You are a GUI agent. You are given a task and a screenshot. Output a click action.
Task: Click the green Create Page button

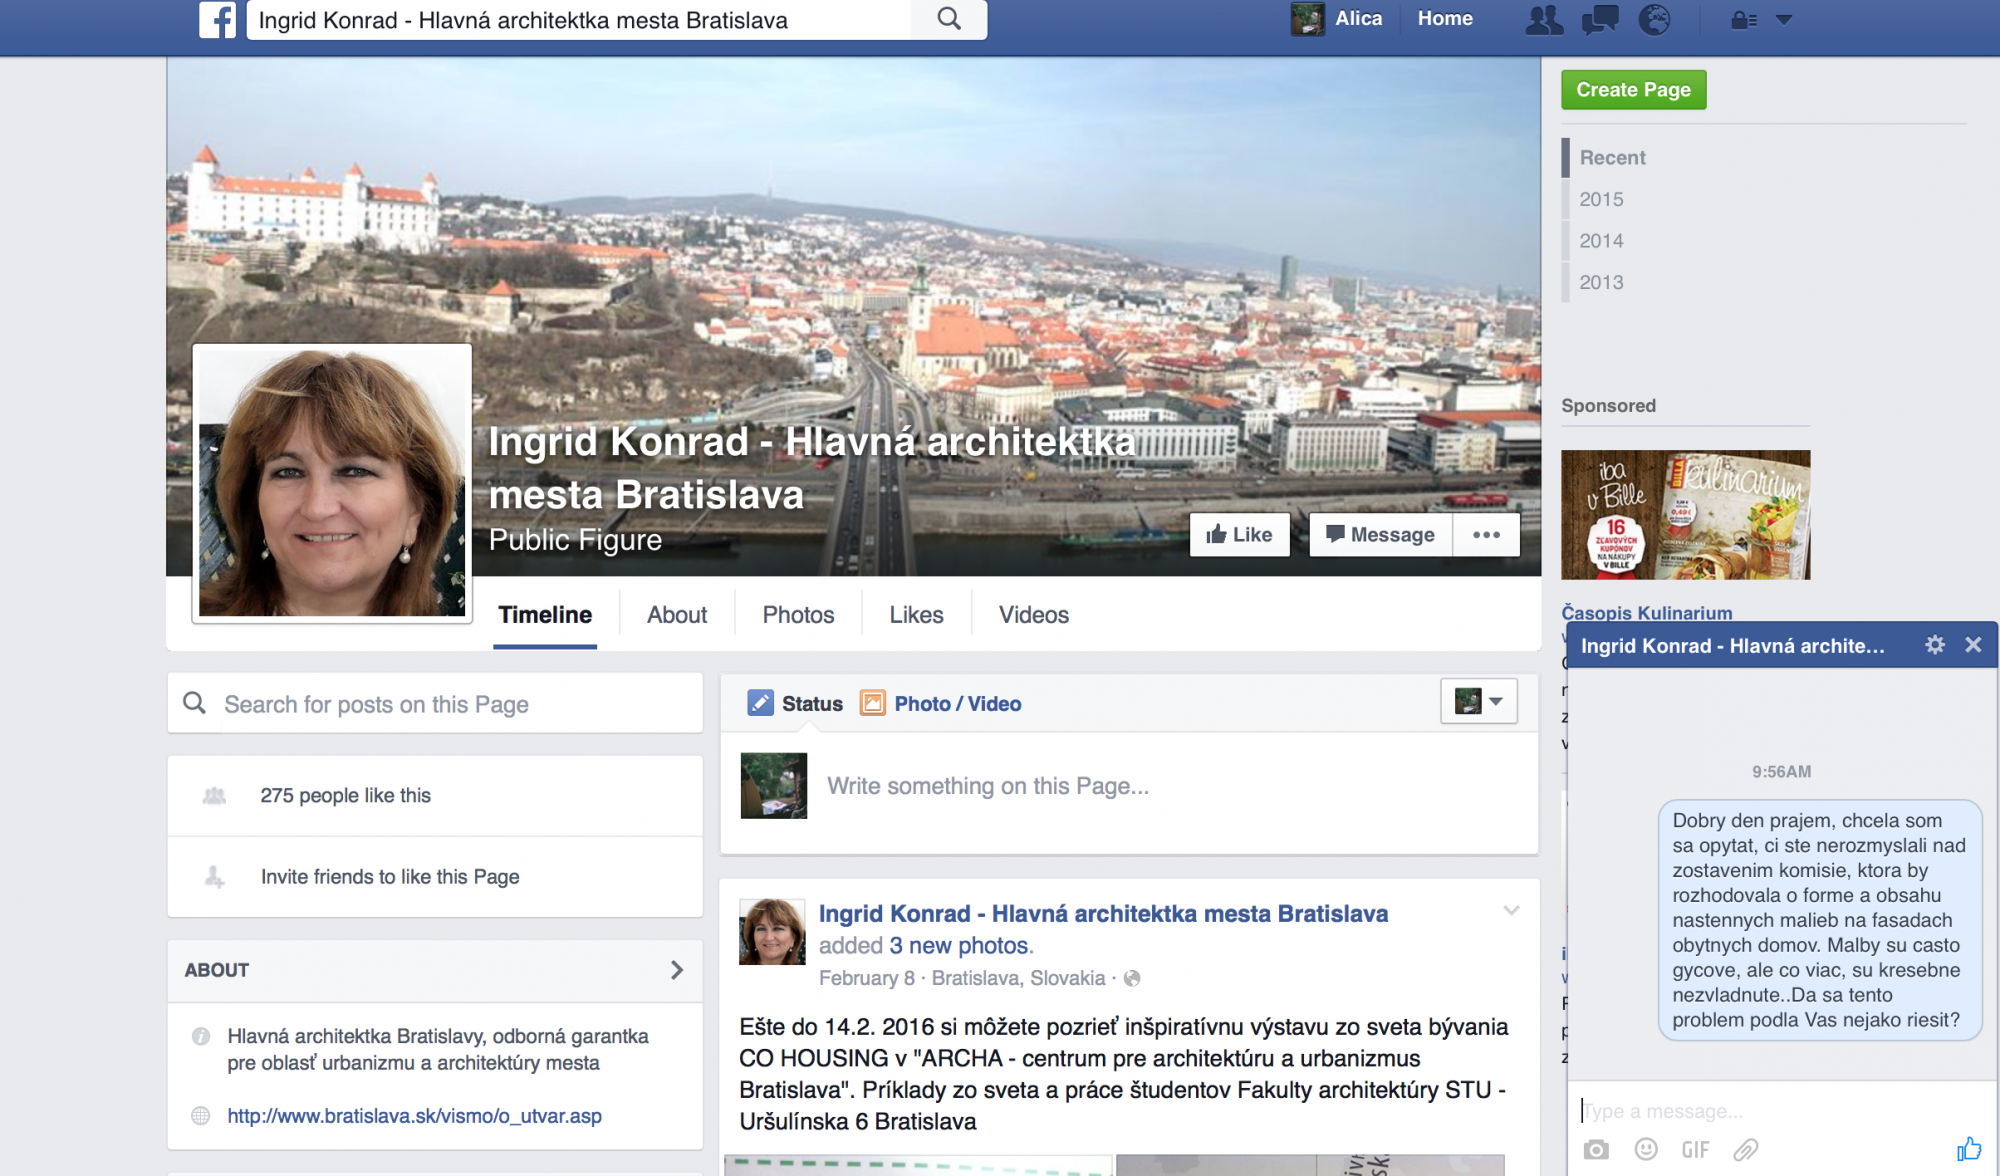pos(1633,90)
